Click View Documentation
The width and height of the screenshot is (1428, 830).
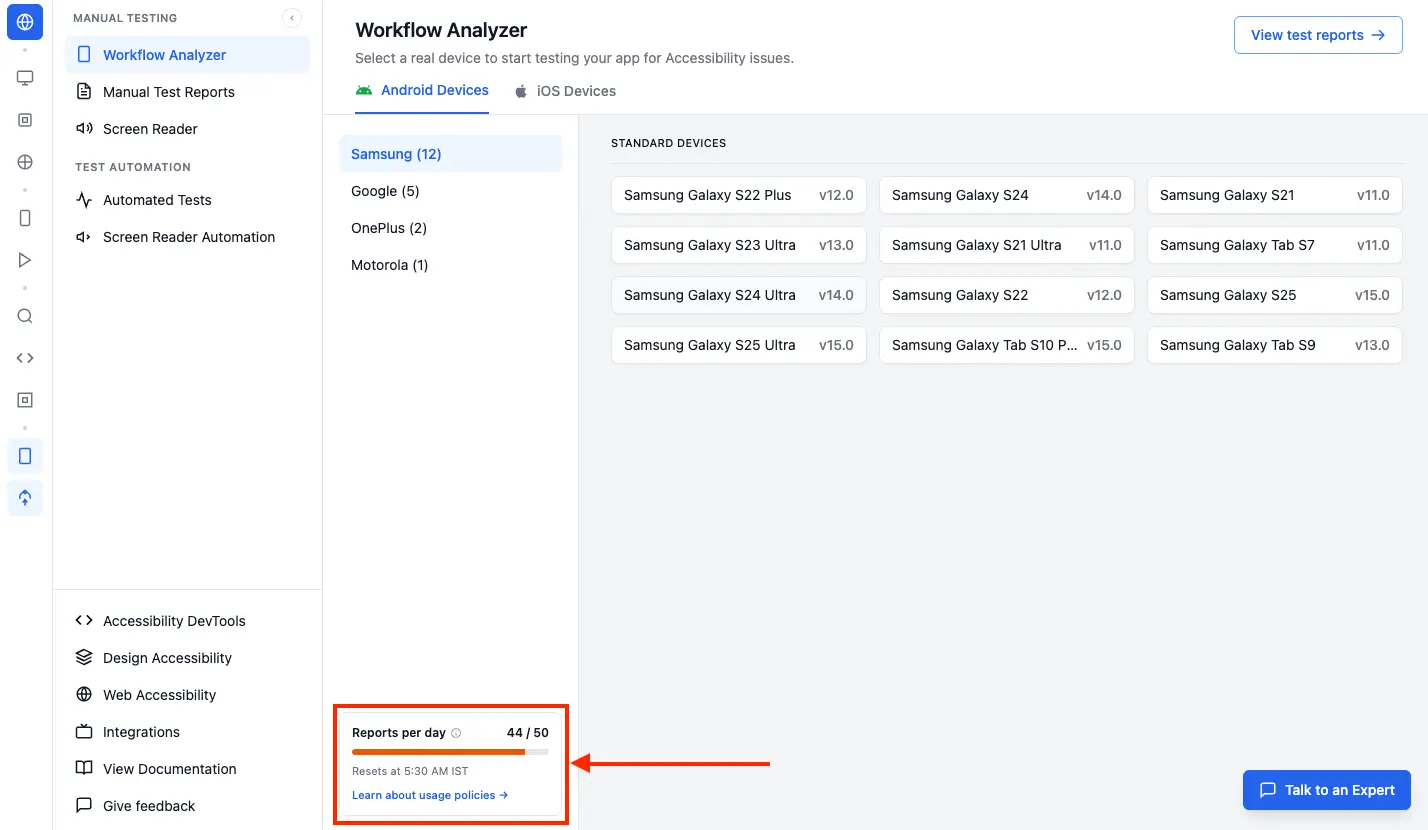[188, 769]
